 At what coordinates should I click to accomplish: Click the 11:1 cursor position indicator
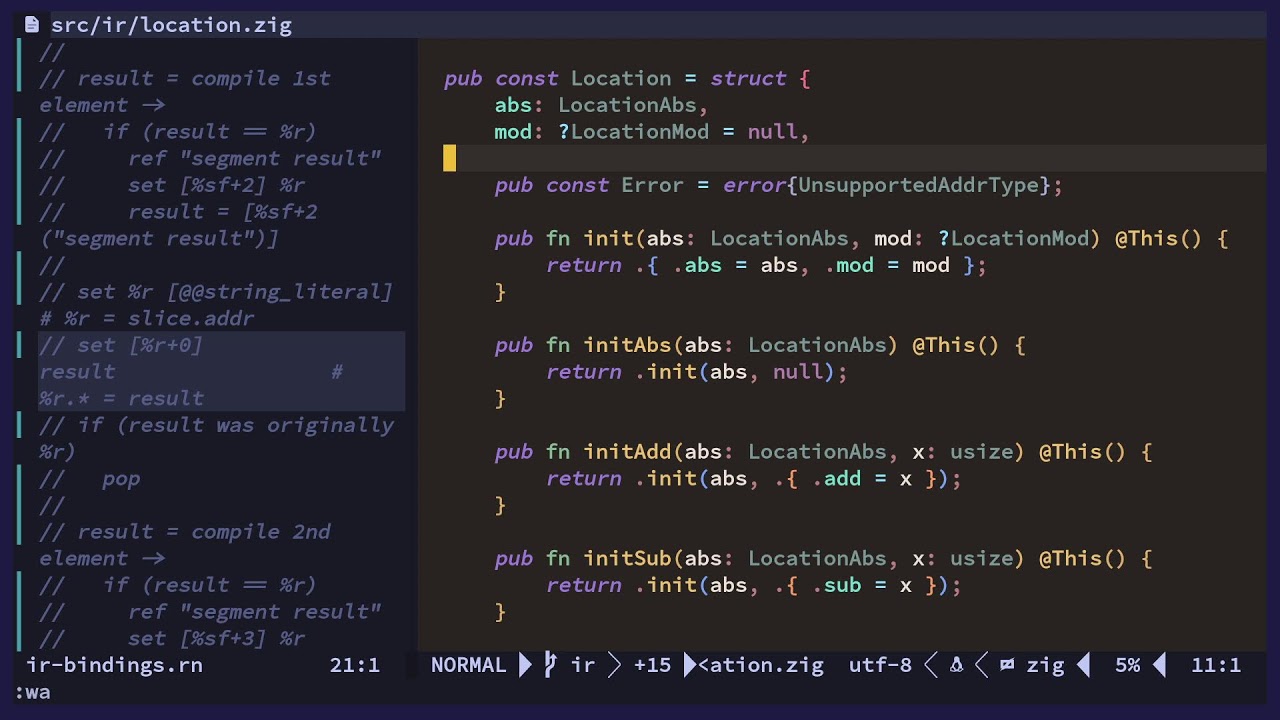click(x=1216, y=665)
